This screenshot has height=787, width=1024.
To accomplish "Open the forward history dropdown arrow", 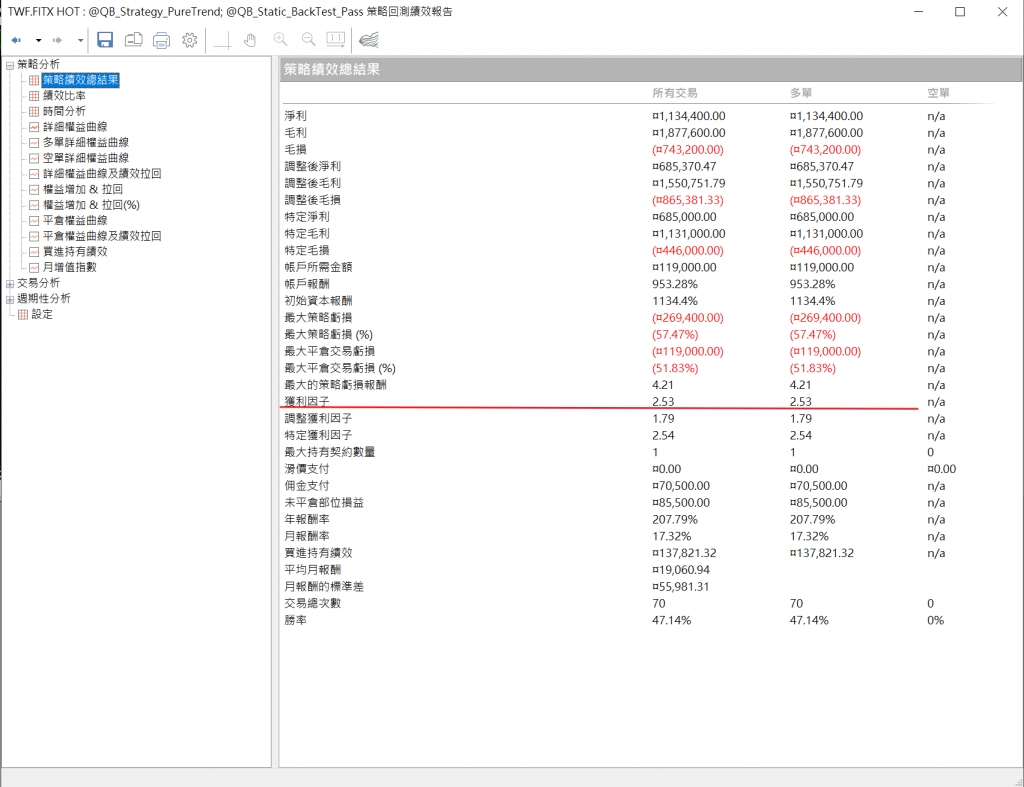I will coord(80,40).
